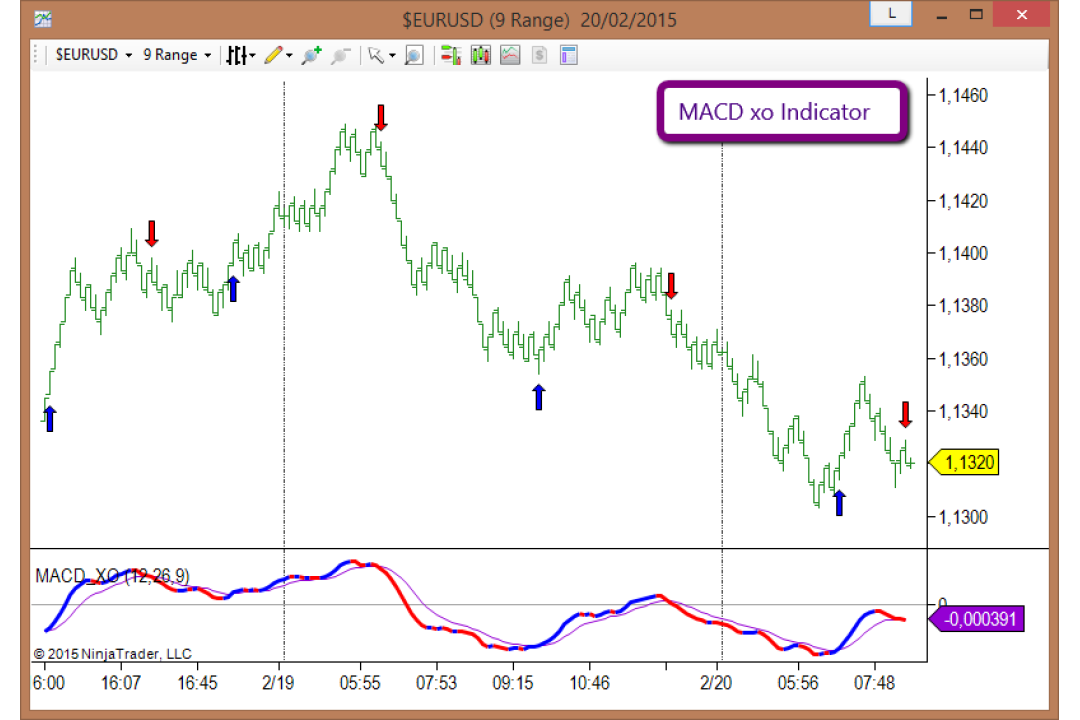
Task: Click the 1,1460 price axis label
Action: click(963, 95)
